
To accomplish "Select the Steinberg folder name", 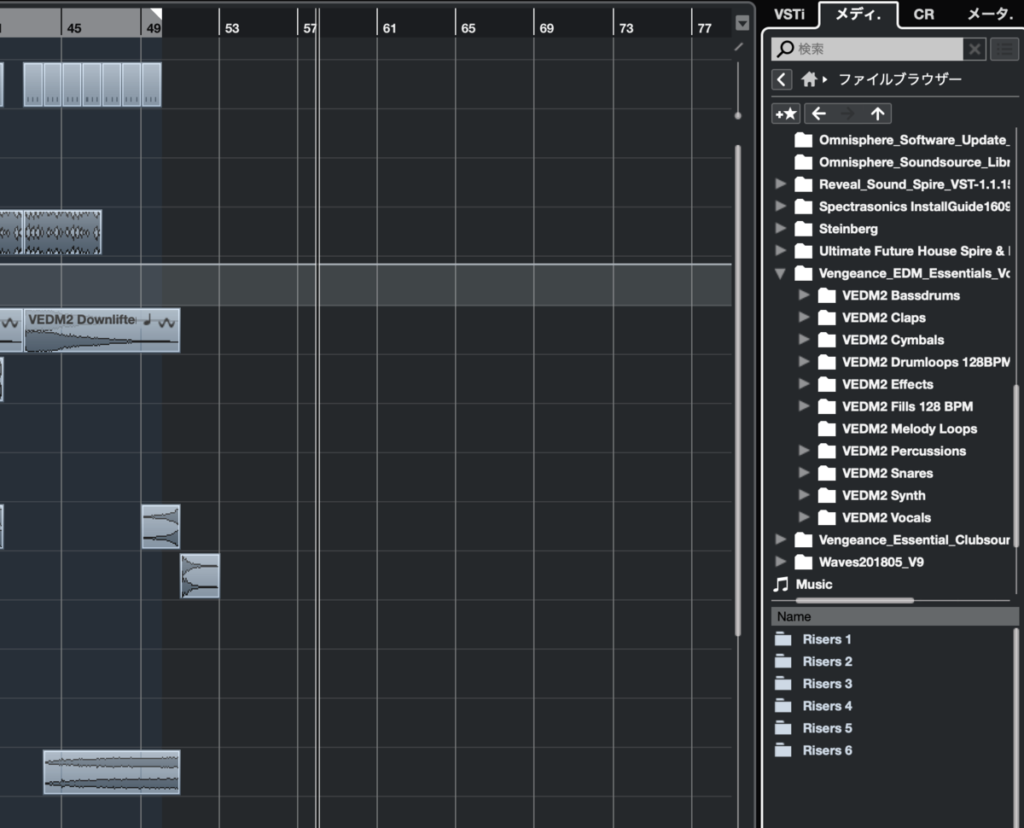I will click(x=848, y=229).
